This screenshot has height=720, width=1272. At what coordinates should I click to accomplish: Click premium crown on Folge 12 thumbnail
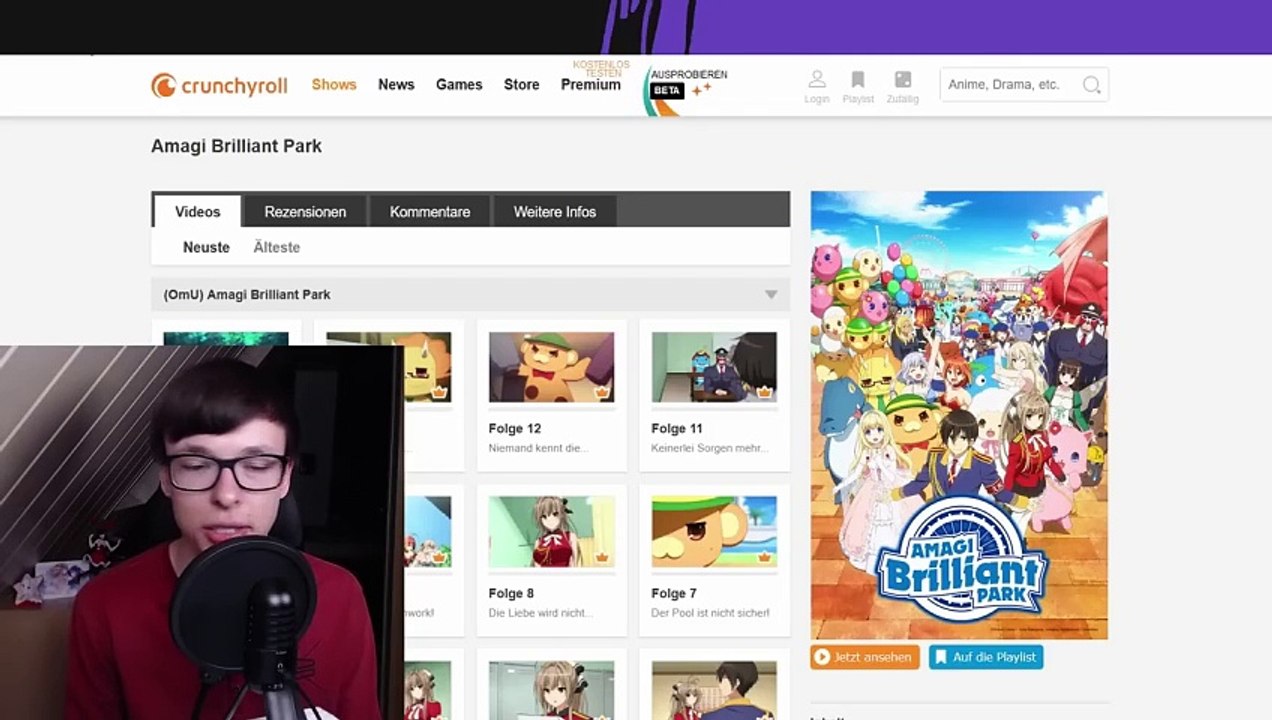601,392
